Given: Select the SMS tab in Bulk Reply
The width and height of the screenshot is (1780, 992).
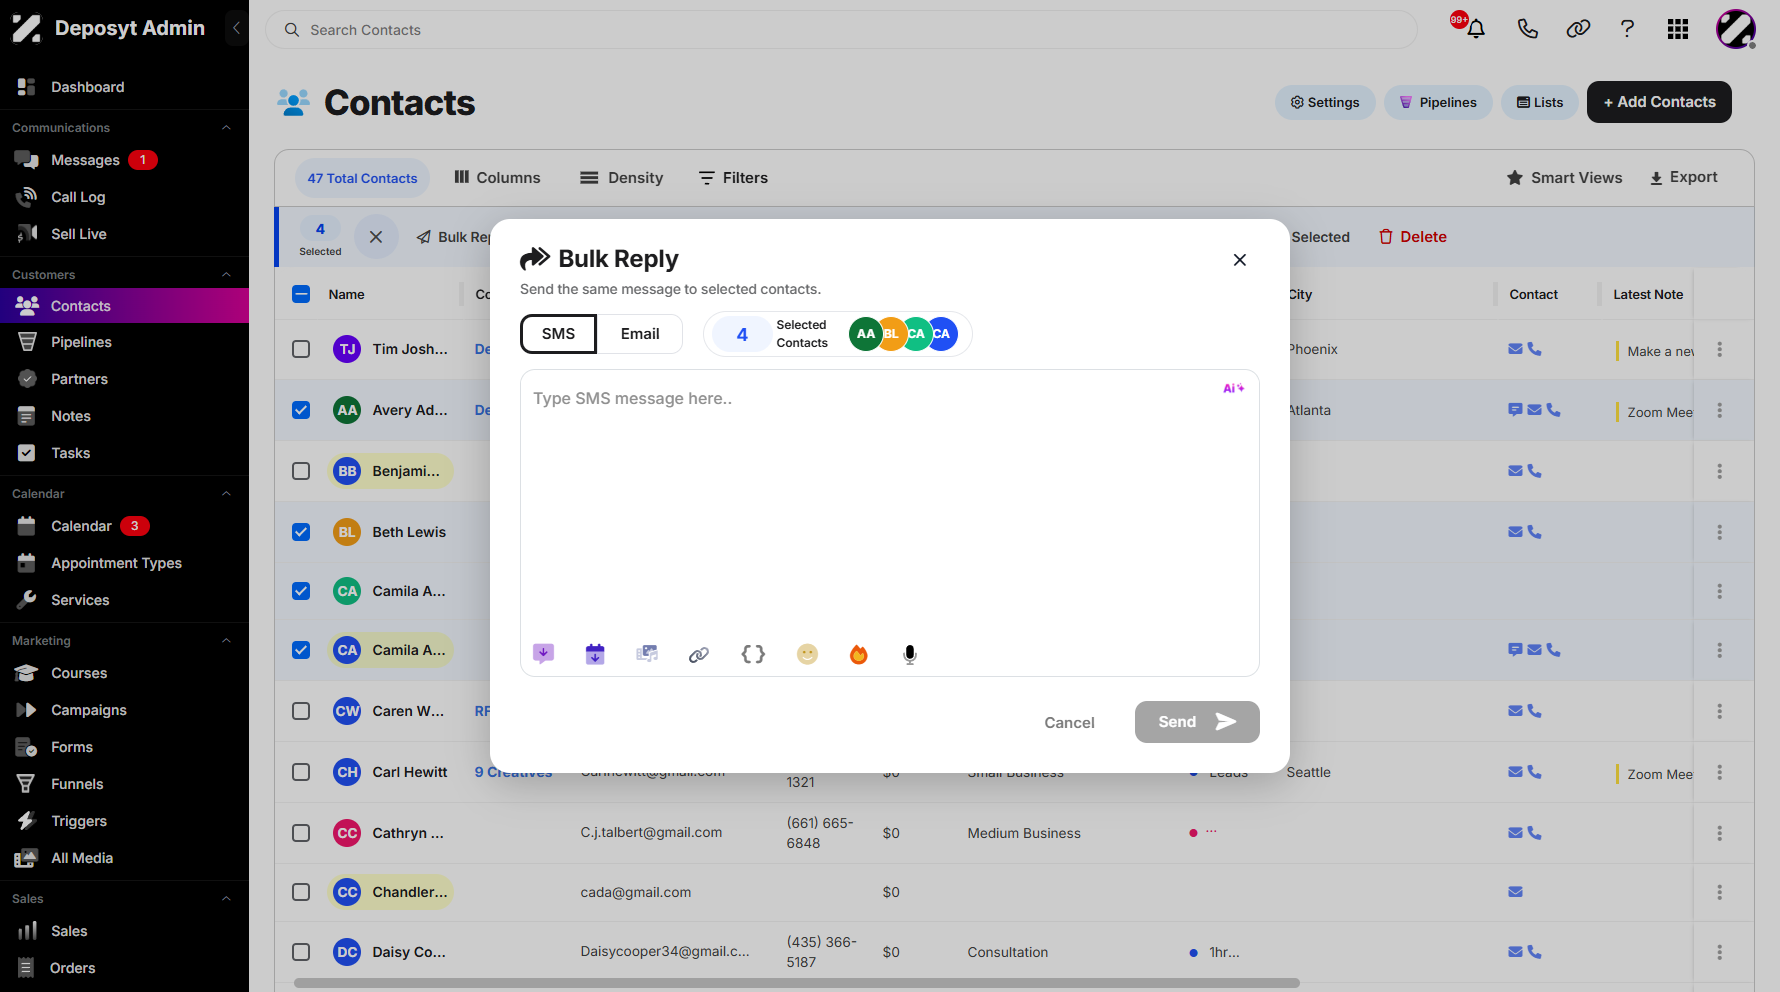Looking at the screenshot, I should pyautogui.click(x=558, y=334).
